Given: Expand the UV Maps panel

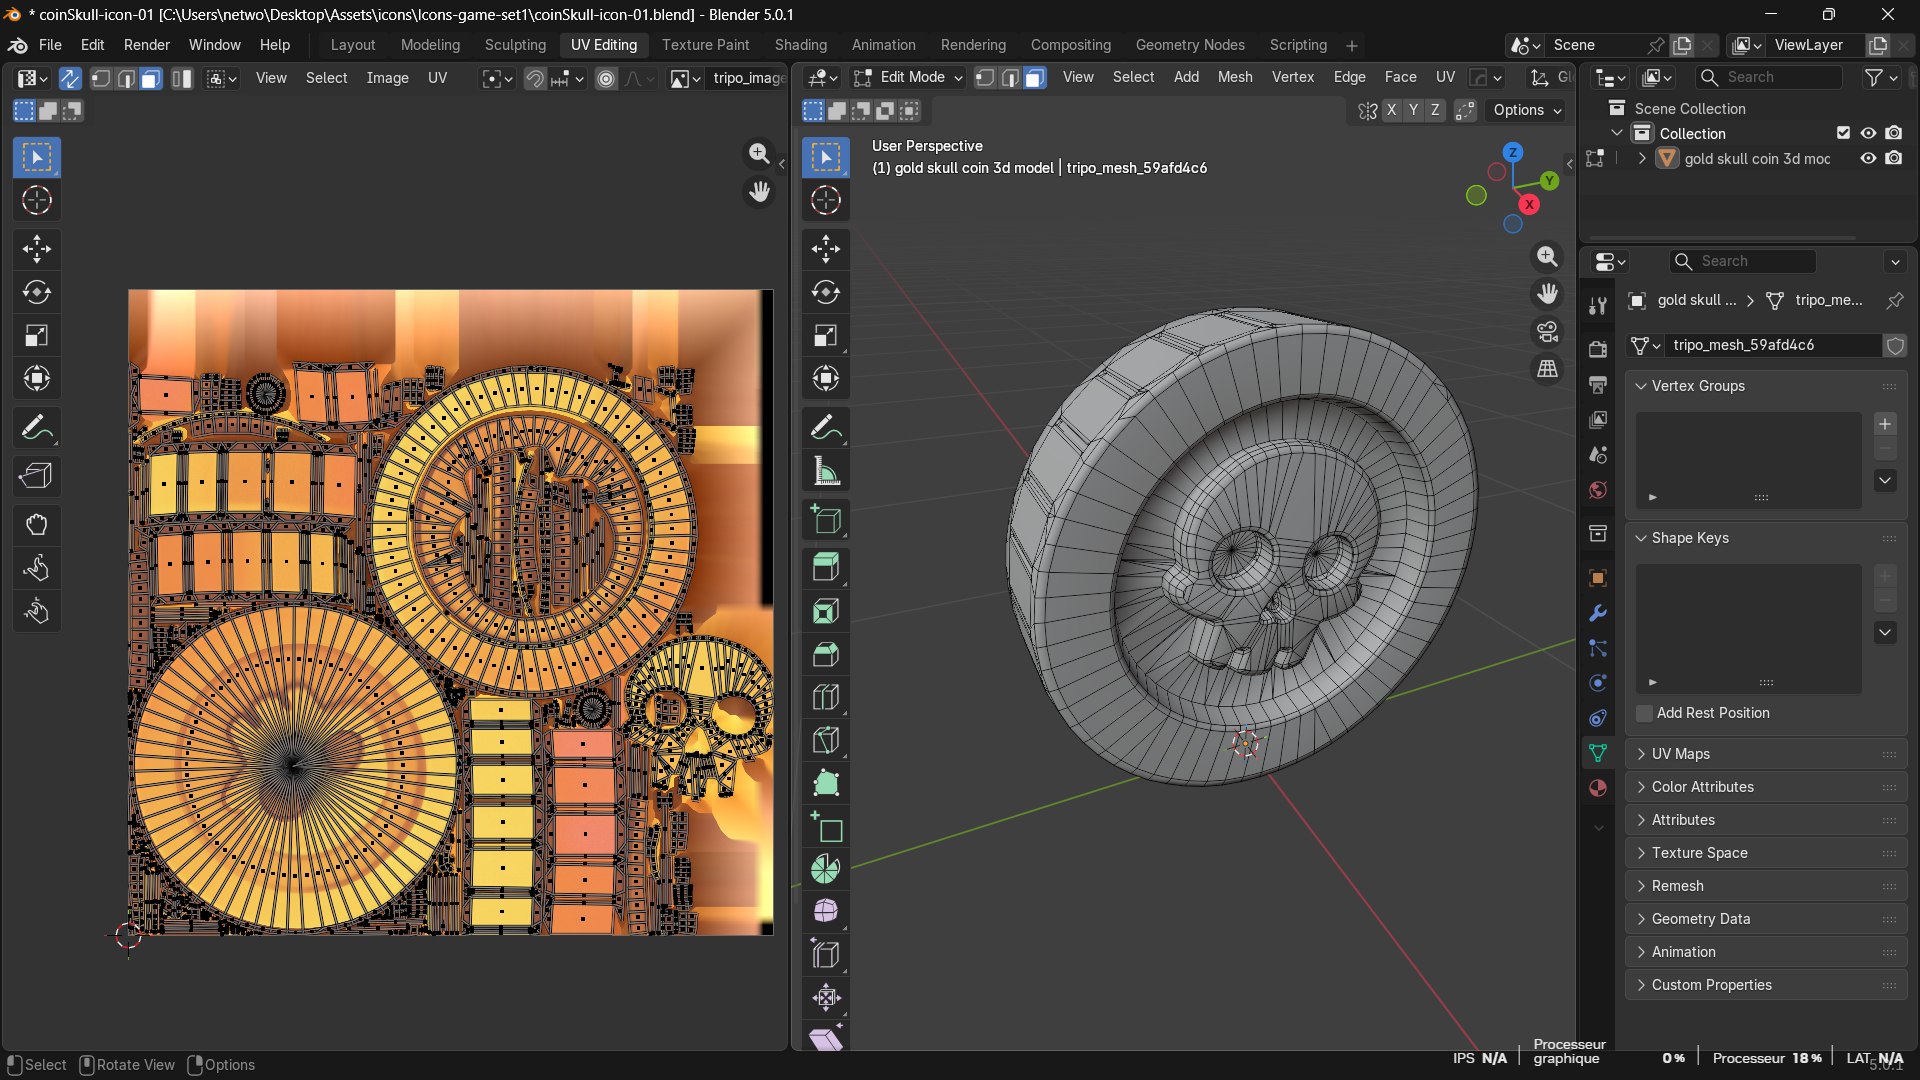Looking at the screenshot, I should coord(1766,754).
